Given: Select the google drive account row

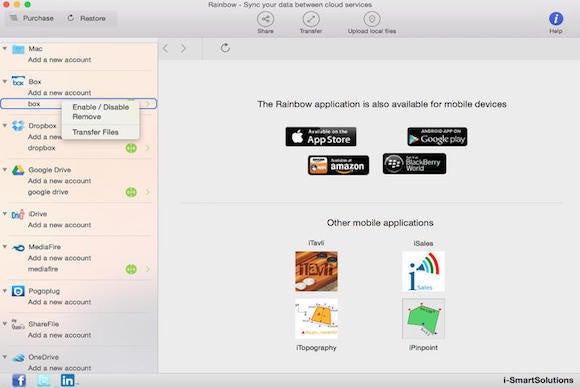Looking at the screenshot, I should coord(79,192).
